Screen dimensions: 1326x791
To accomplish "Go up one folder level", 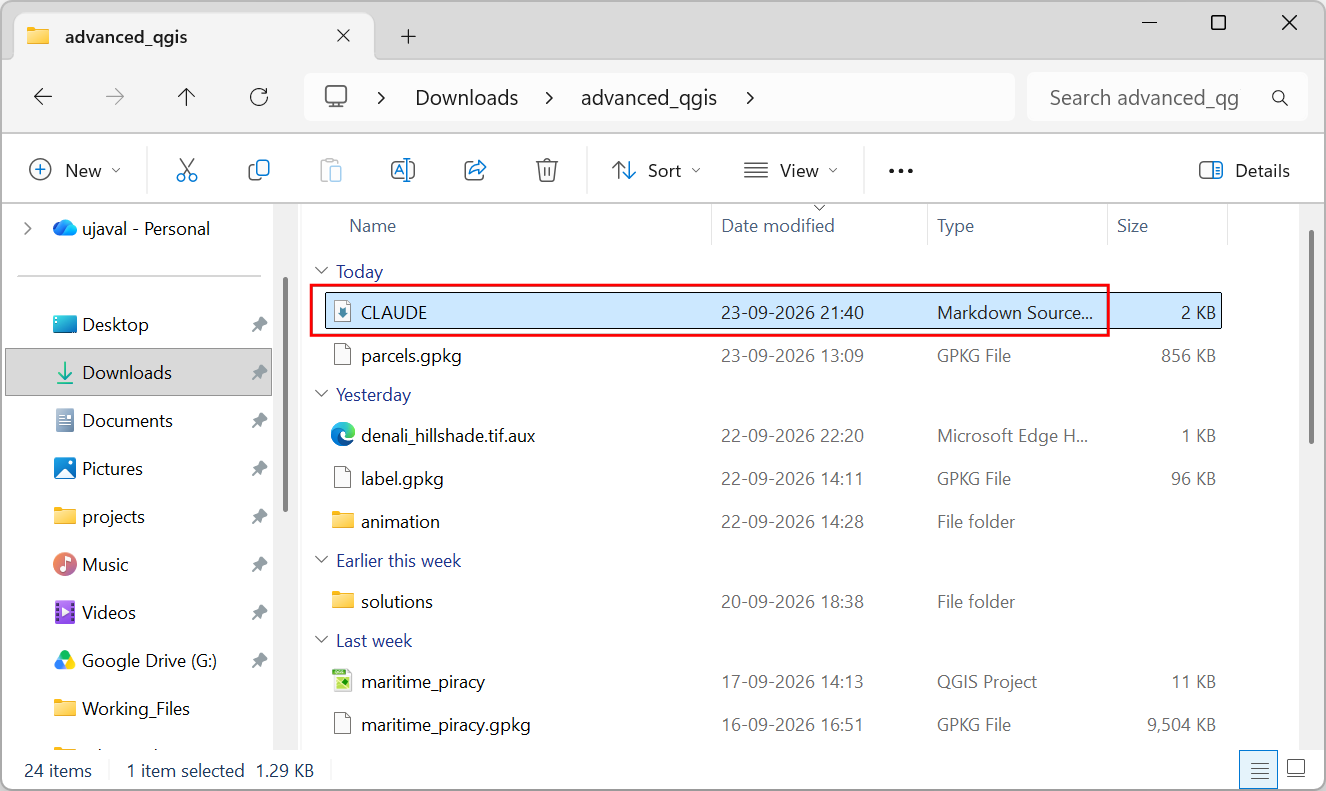I will pos(186,97).
